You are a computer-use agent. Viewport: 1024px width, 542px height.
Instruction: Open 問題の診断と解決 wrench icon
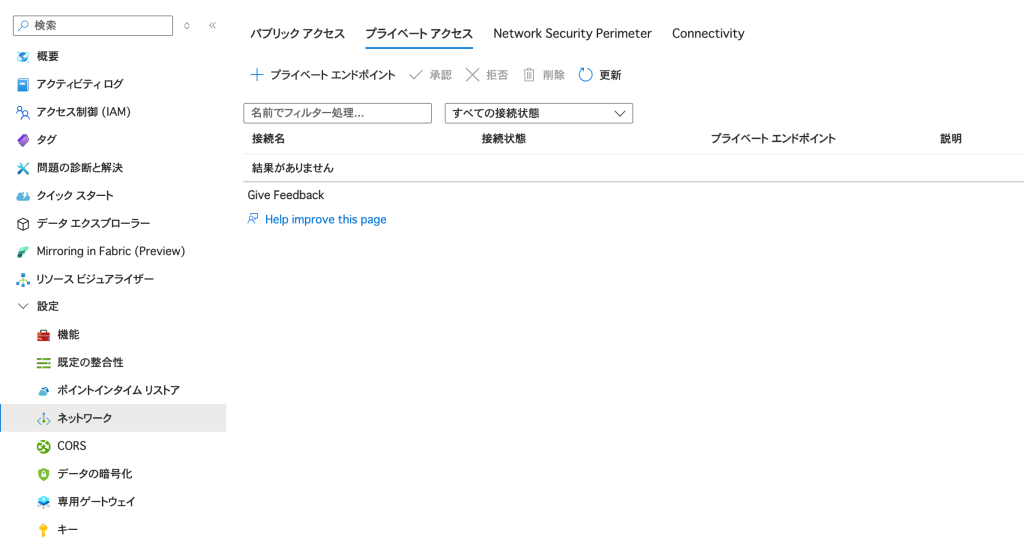tap(23, 168)
